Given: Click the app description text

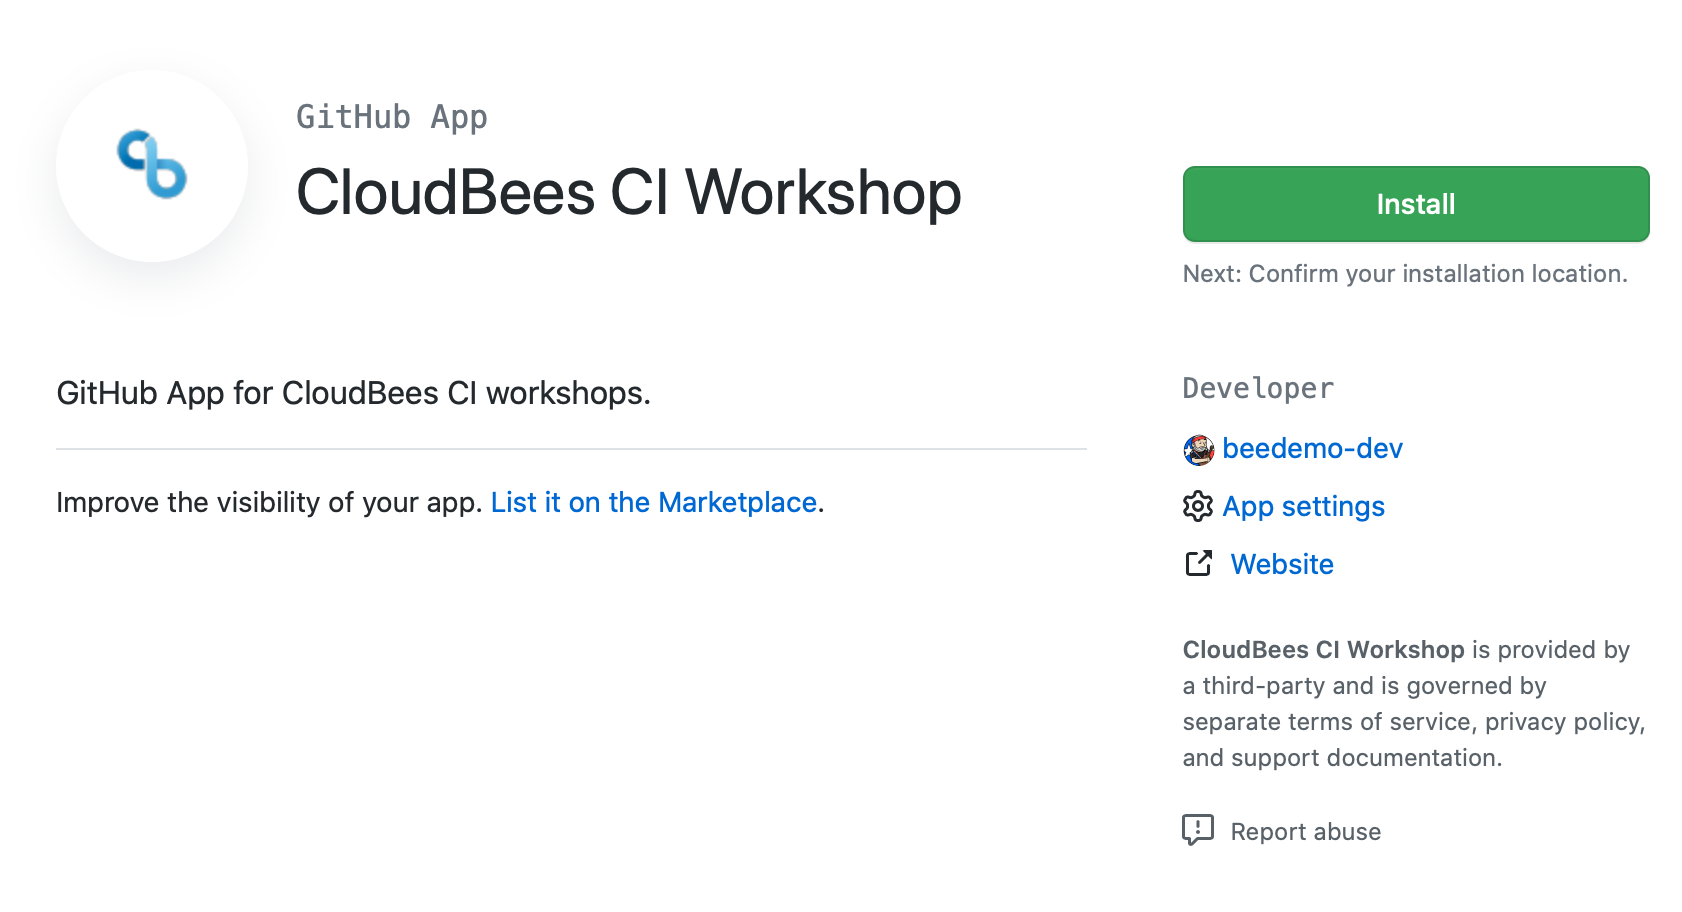Looking at the screenshot, I should pos(353,393).
